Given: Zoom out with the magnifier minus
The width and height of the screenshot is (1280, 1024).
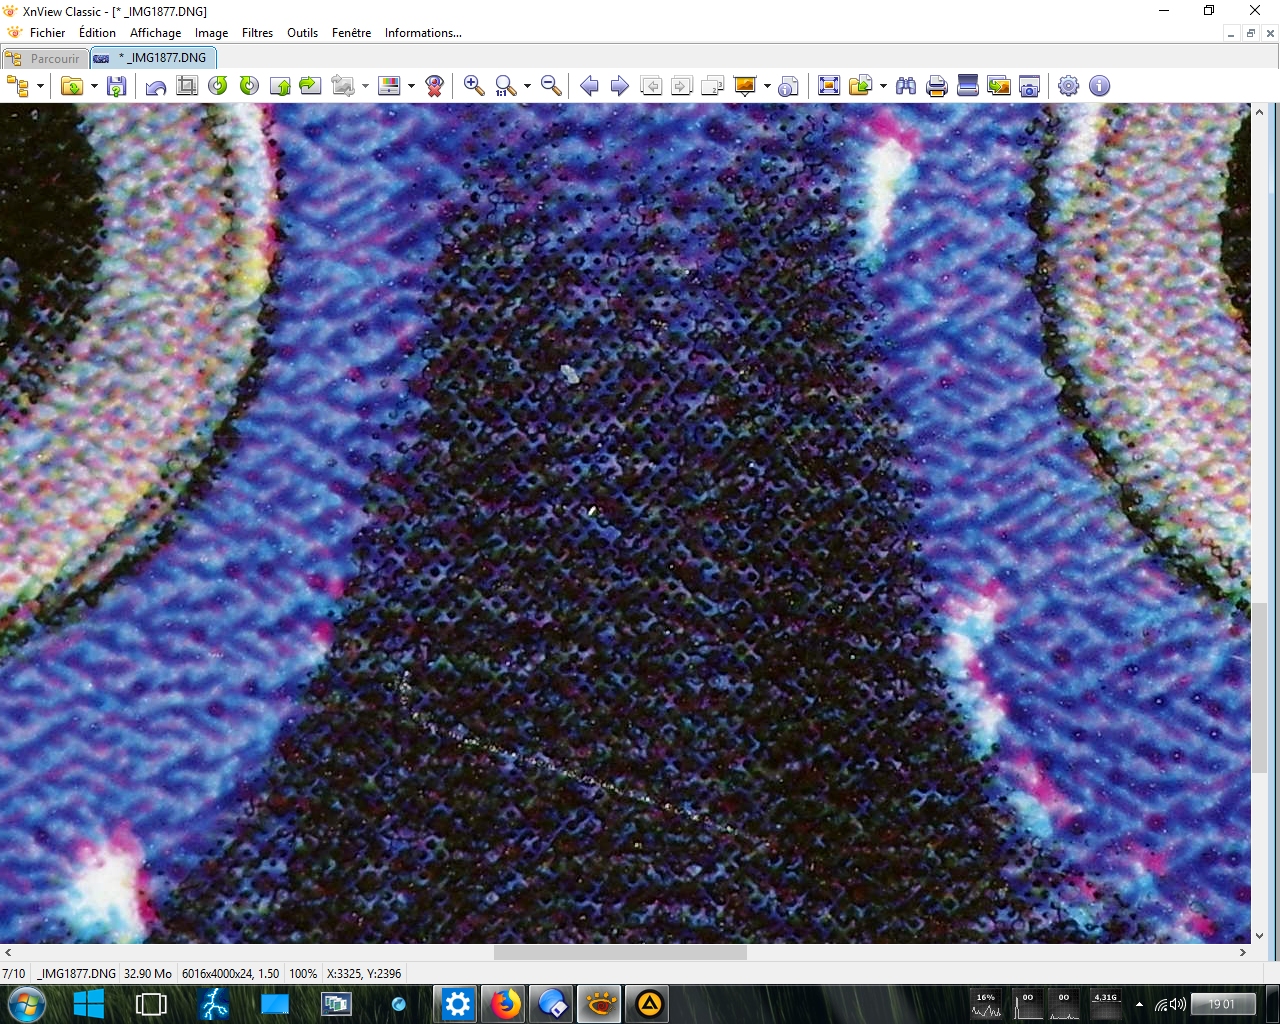Looking at the screenshot, I should pyautogui.click(x=551, y=86).
